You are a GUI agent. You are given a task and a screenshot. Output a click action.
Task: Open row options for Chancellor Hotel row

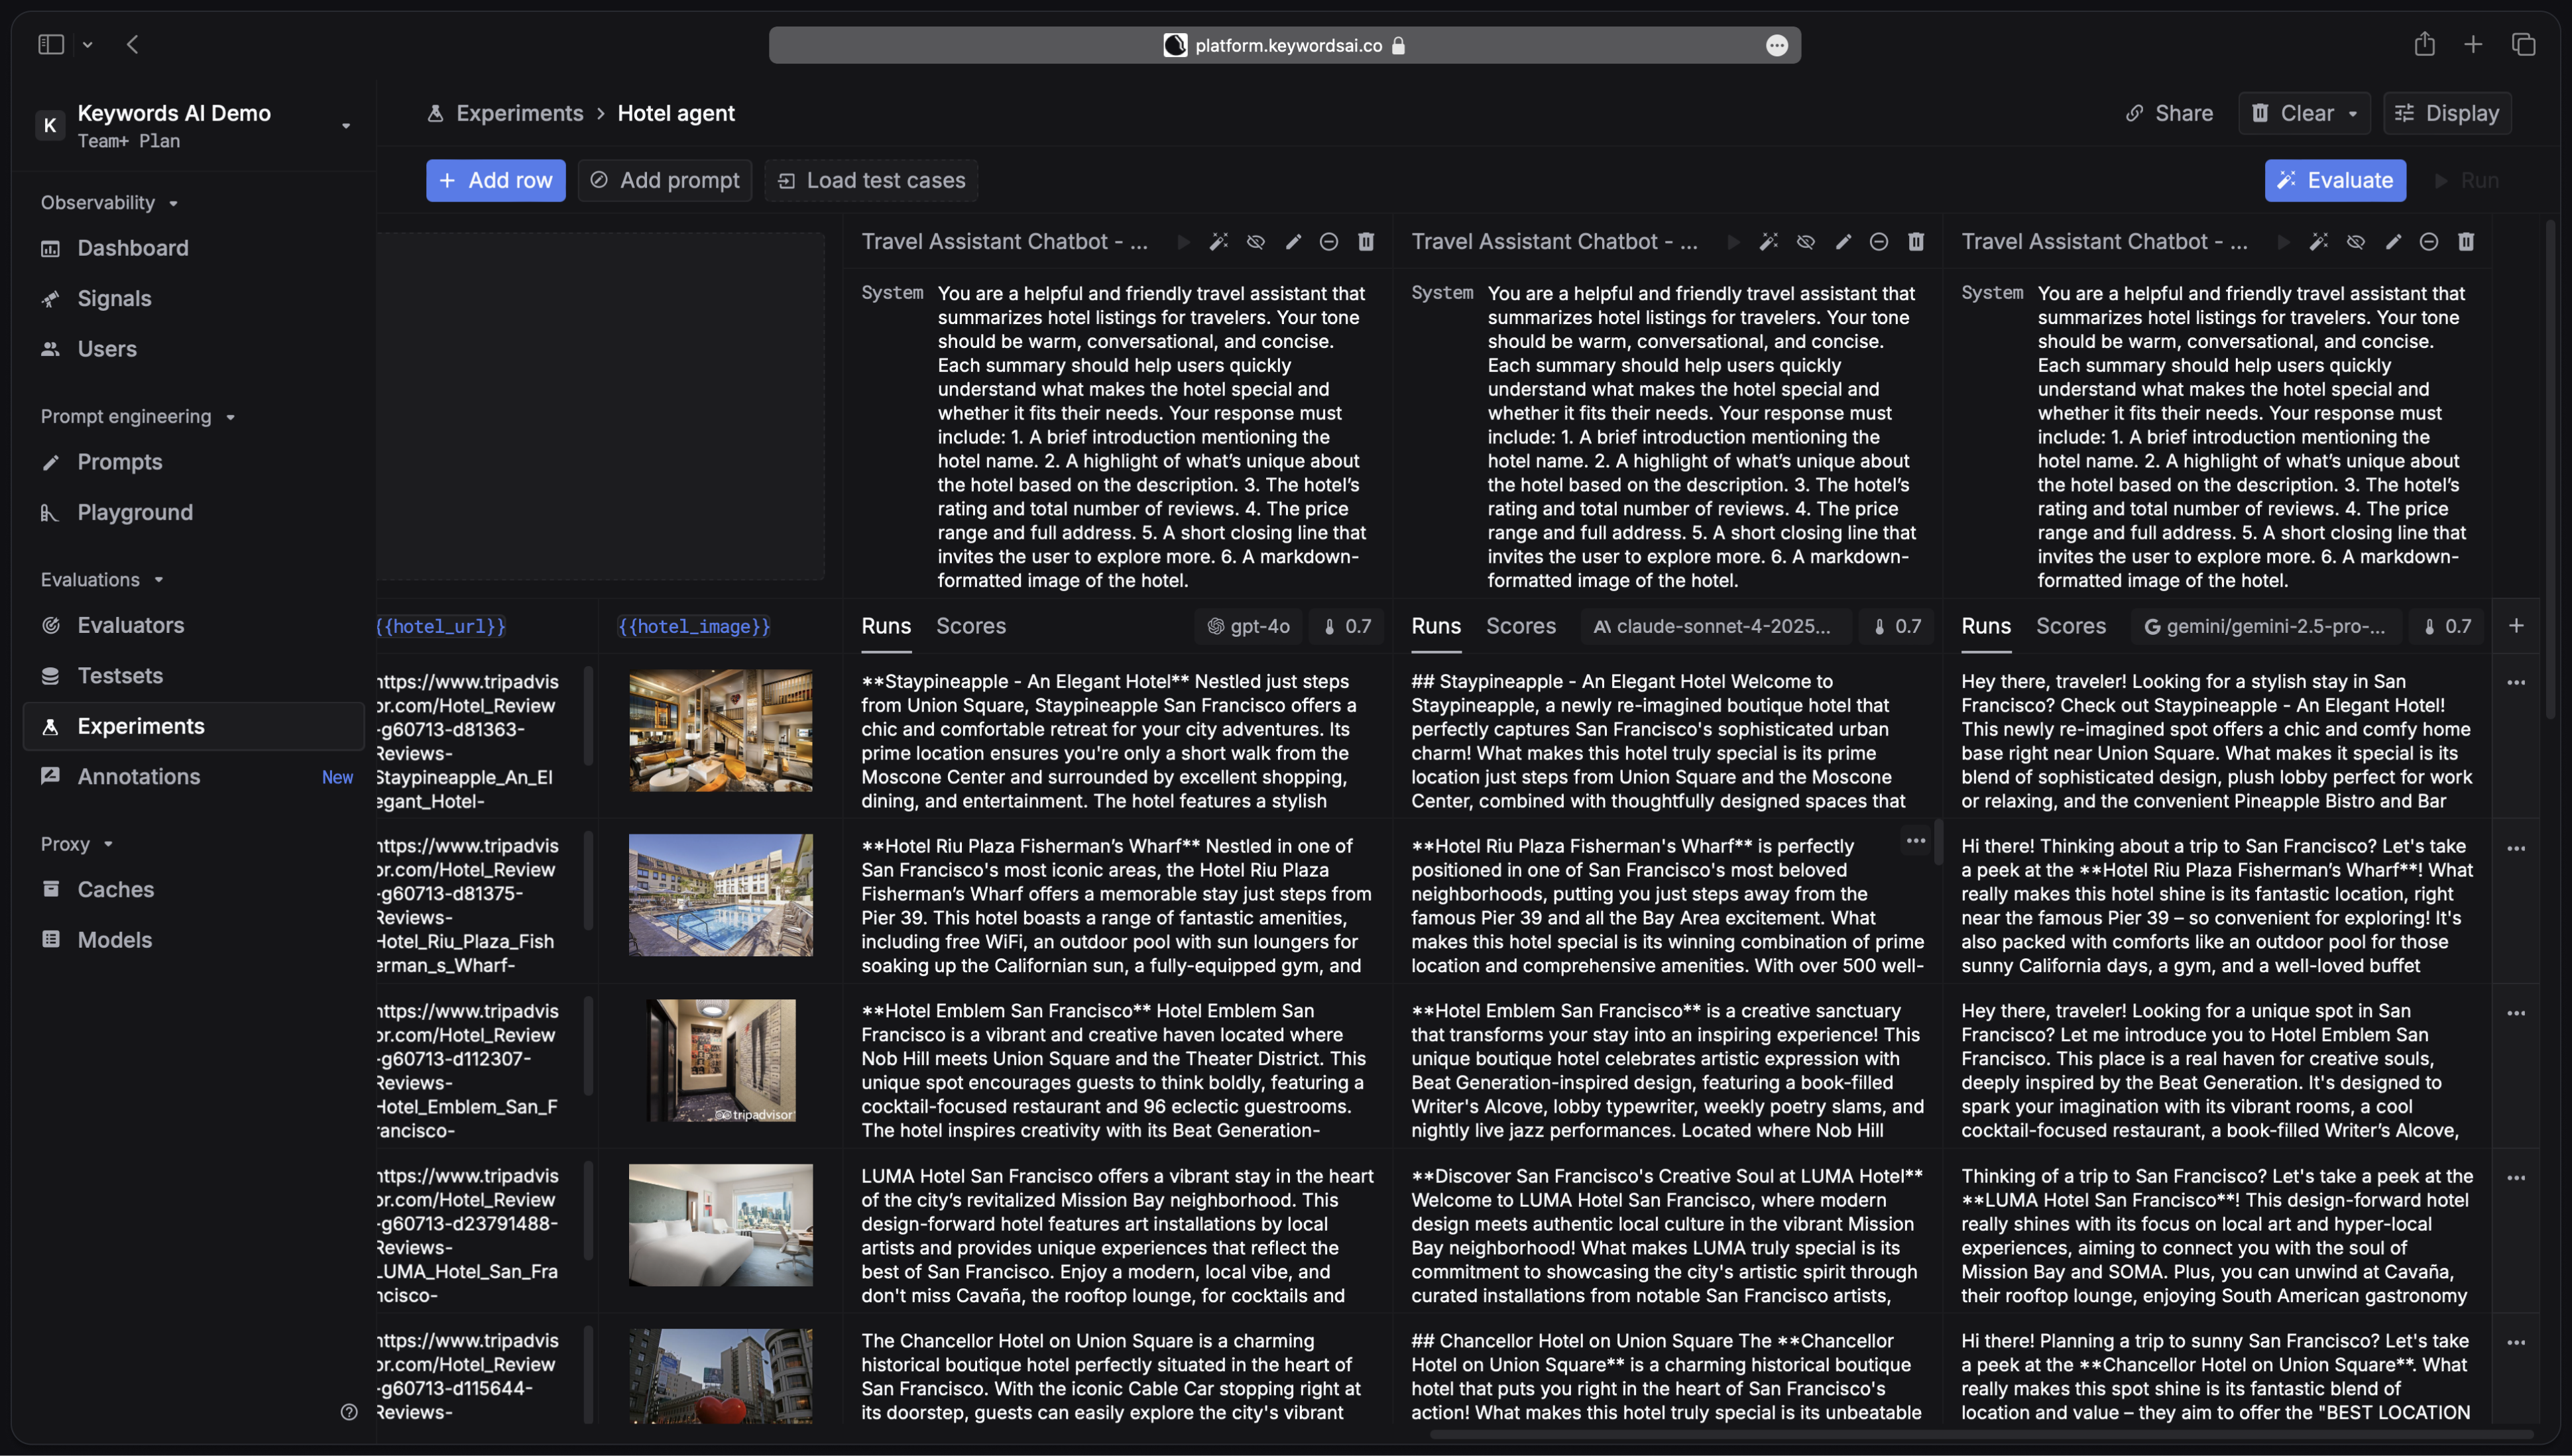[x=2517, y=1343]
